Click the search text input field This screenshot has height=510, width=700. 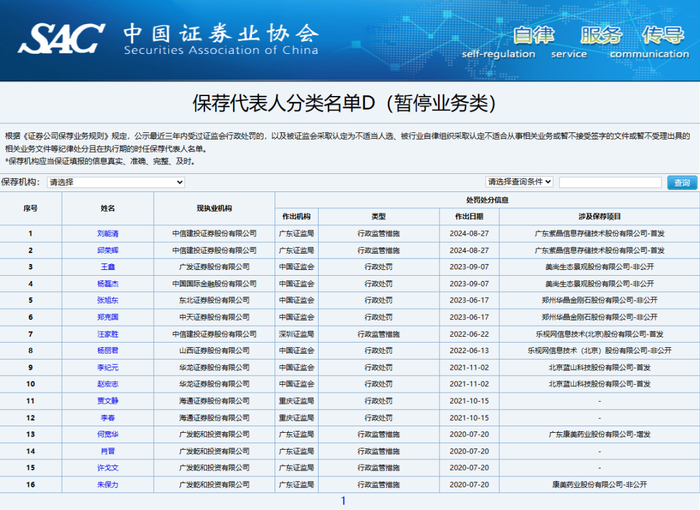(x=609, y=182)
